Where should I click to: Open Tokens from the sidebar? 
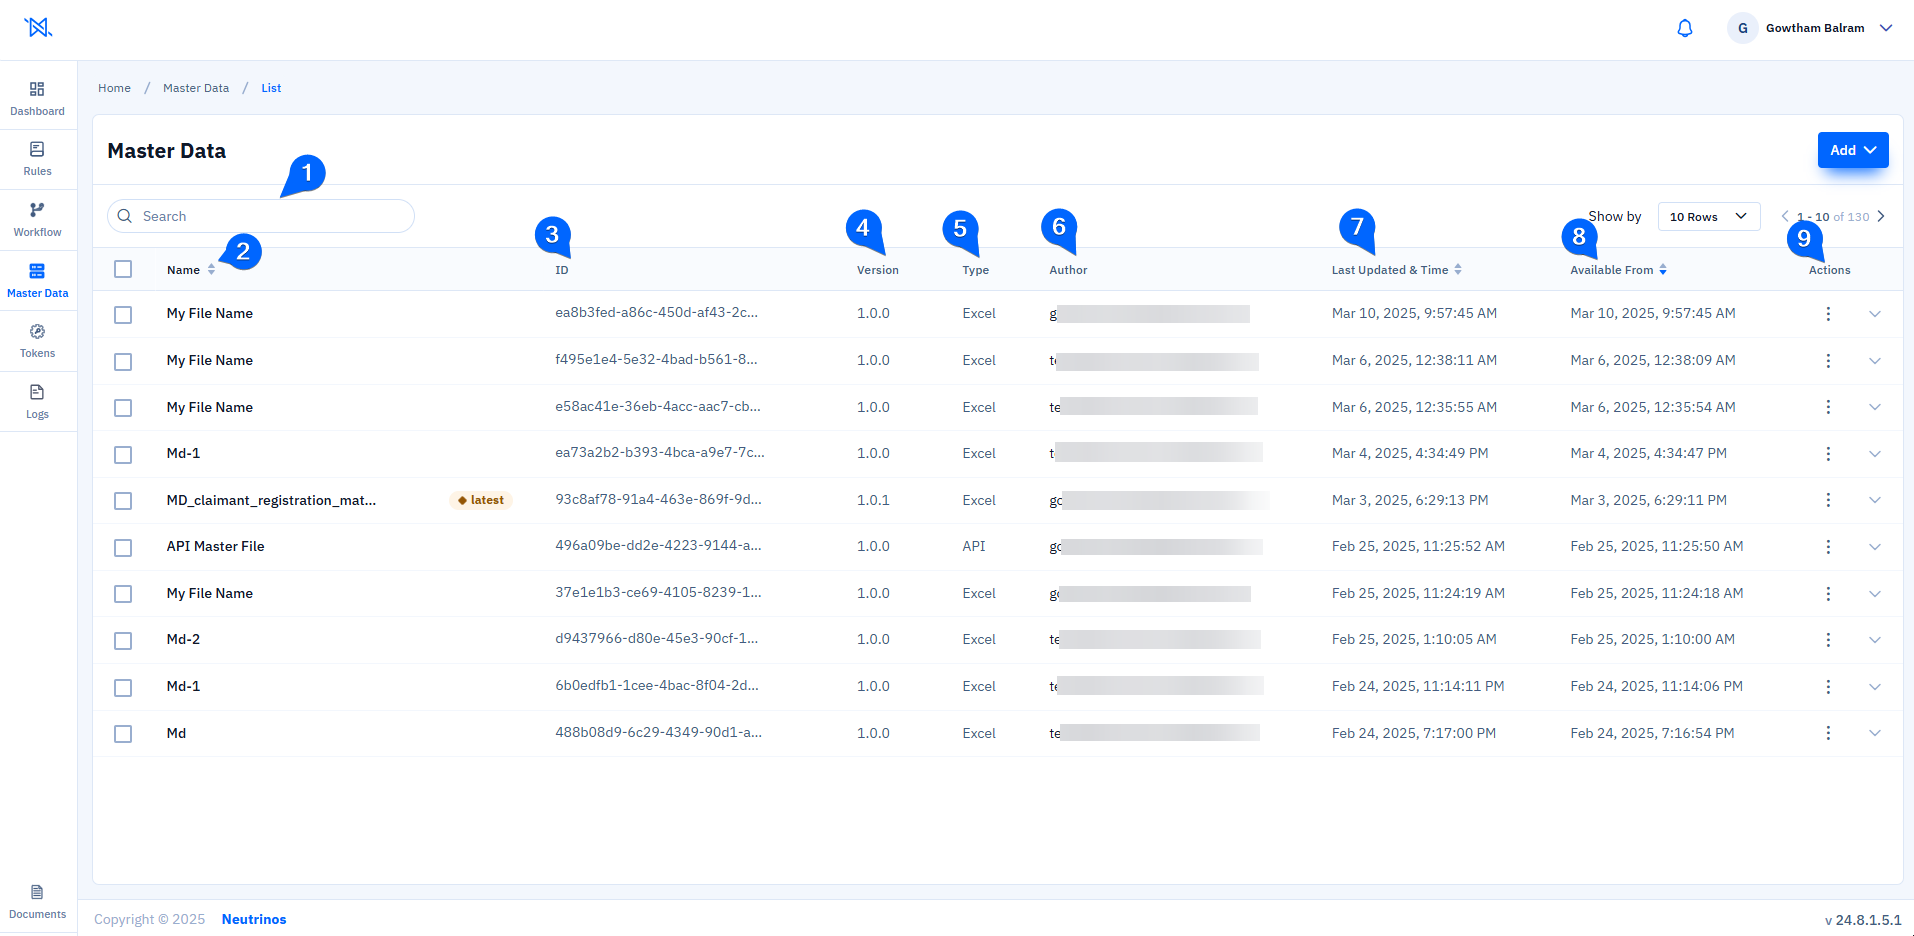(x=38, y=341)
